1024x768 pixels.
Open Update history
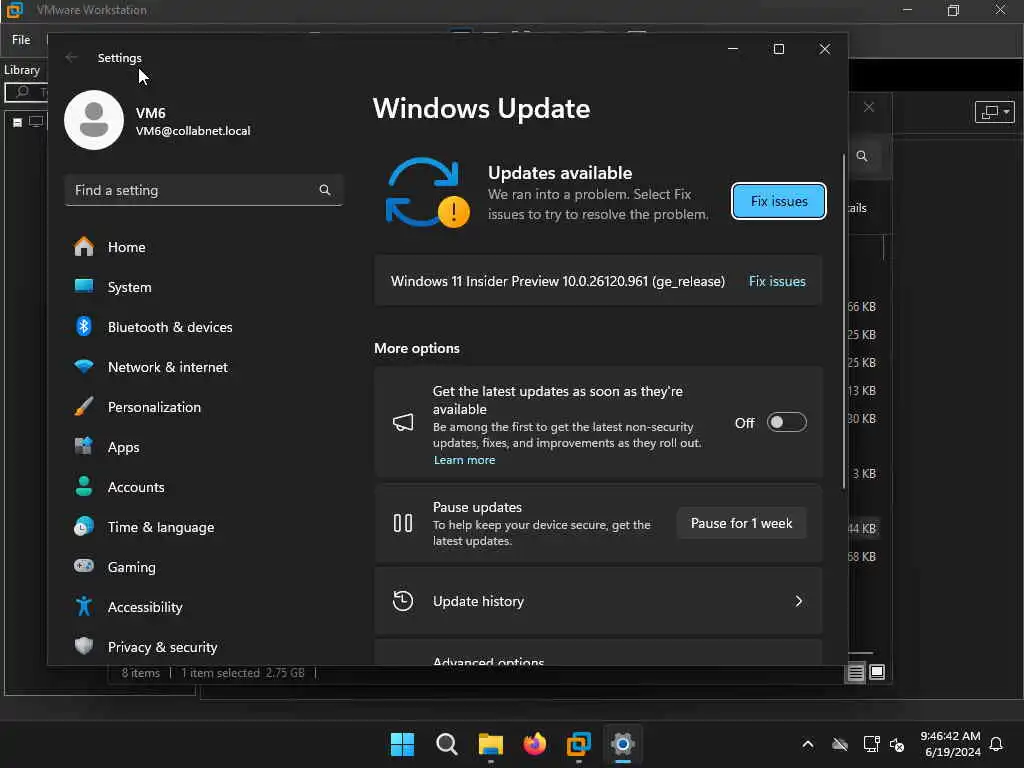pyautogui.click(x=598, y=601)
